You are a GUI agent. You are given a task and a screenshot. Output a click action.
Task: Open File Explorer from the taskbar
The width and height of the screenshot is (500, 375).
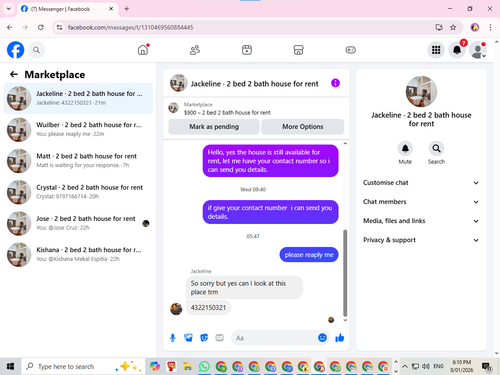pos(188,366)
